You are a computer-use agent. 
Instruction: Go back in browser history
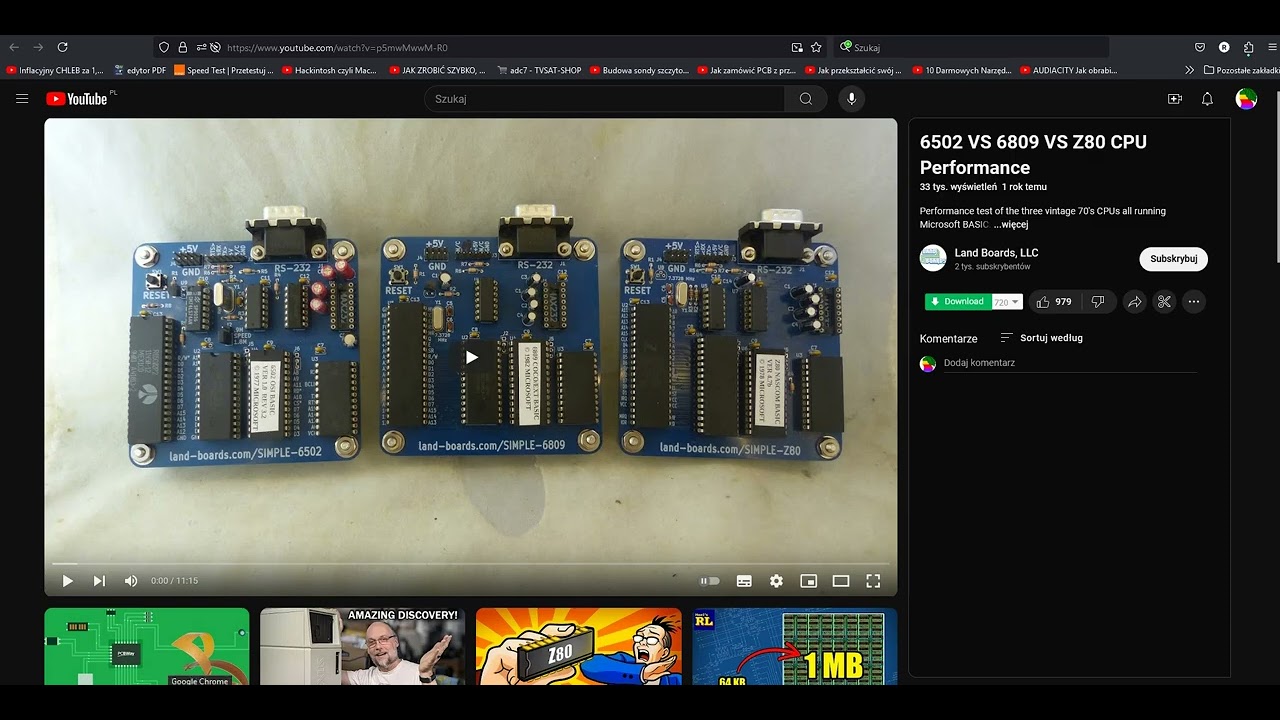point(14,47)
